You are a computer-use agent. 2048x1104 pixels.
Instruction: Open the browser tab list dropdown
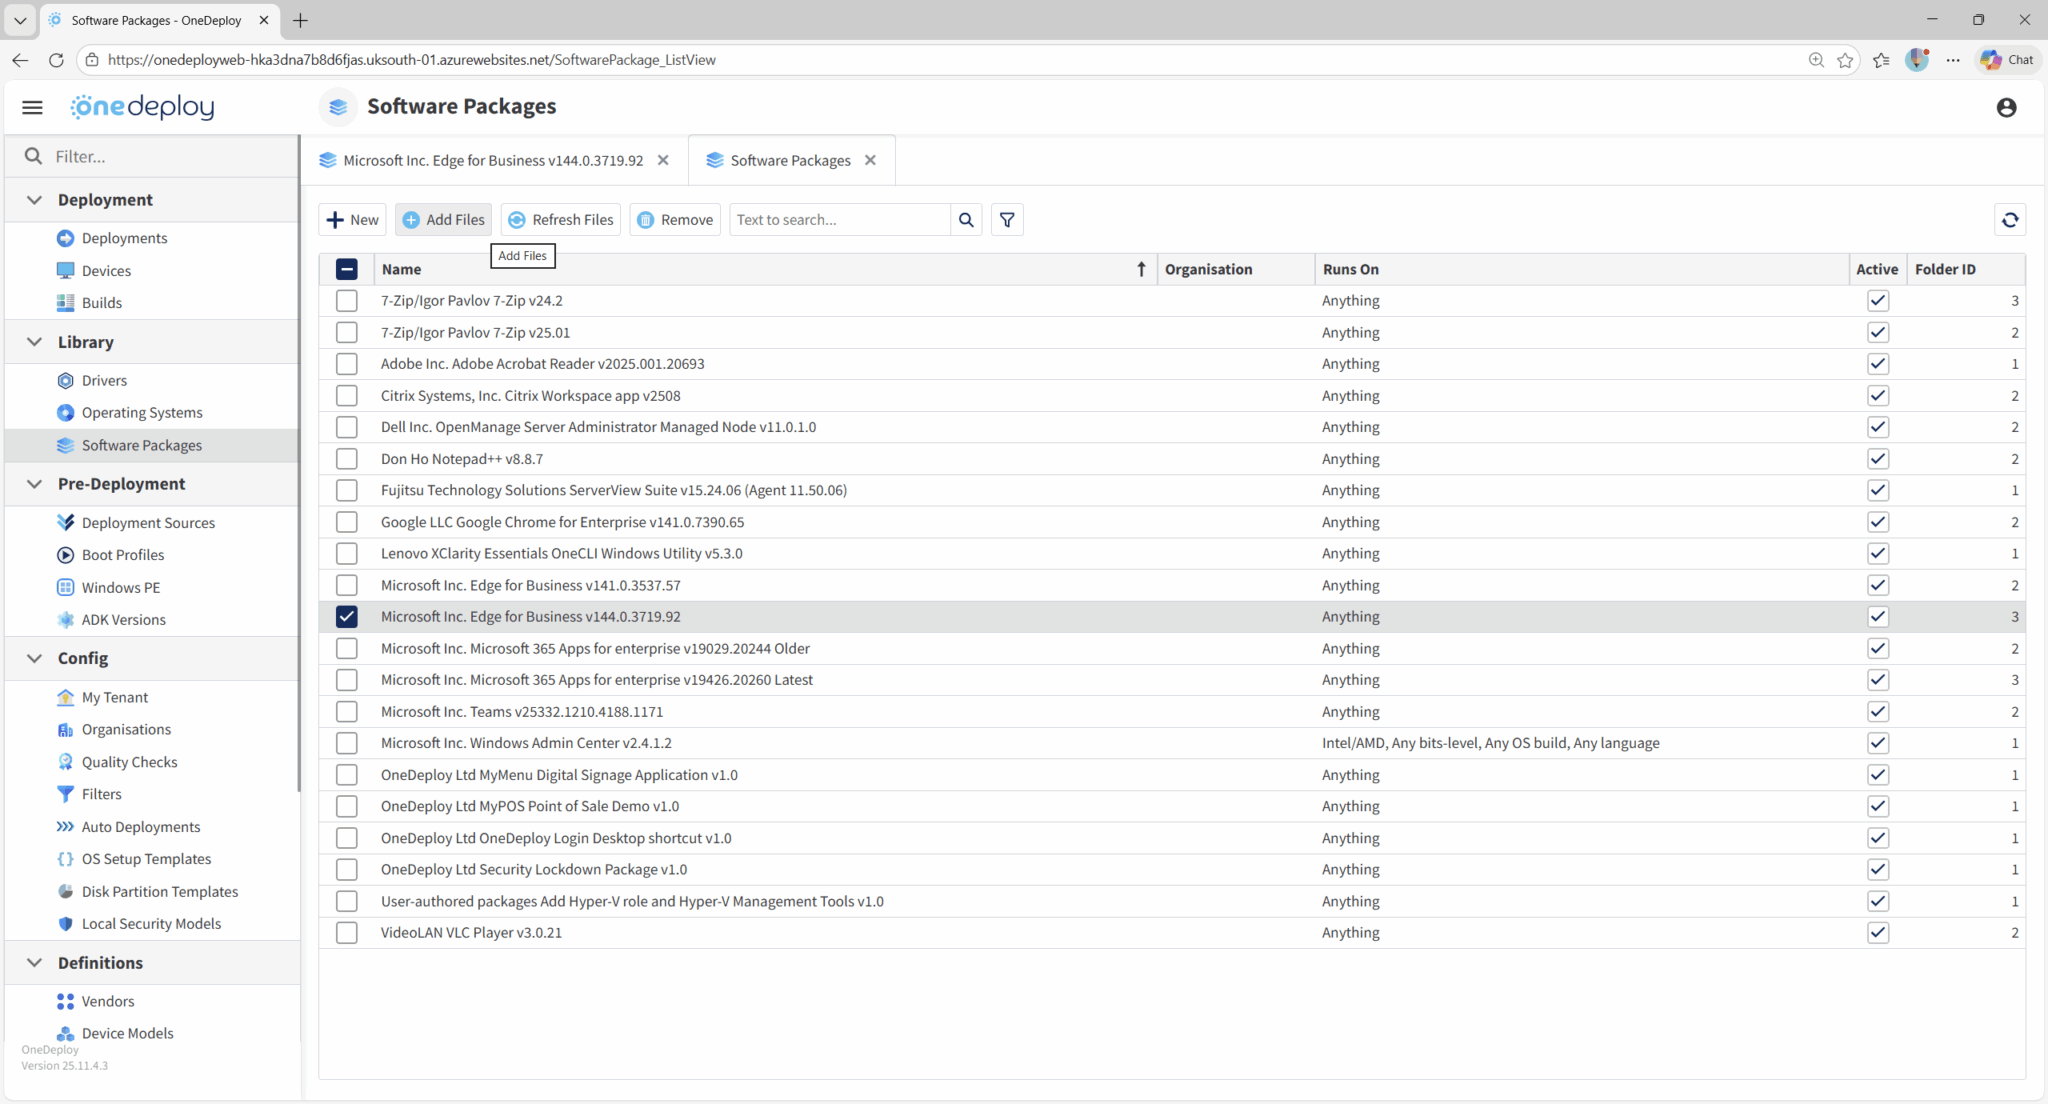pos(20,20)
